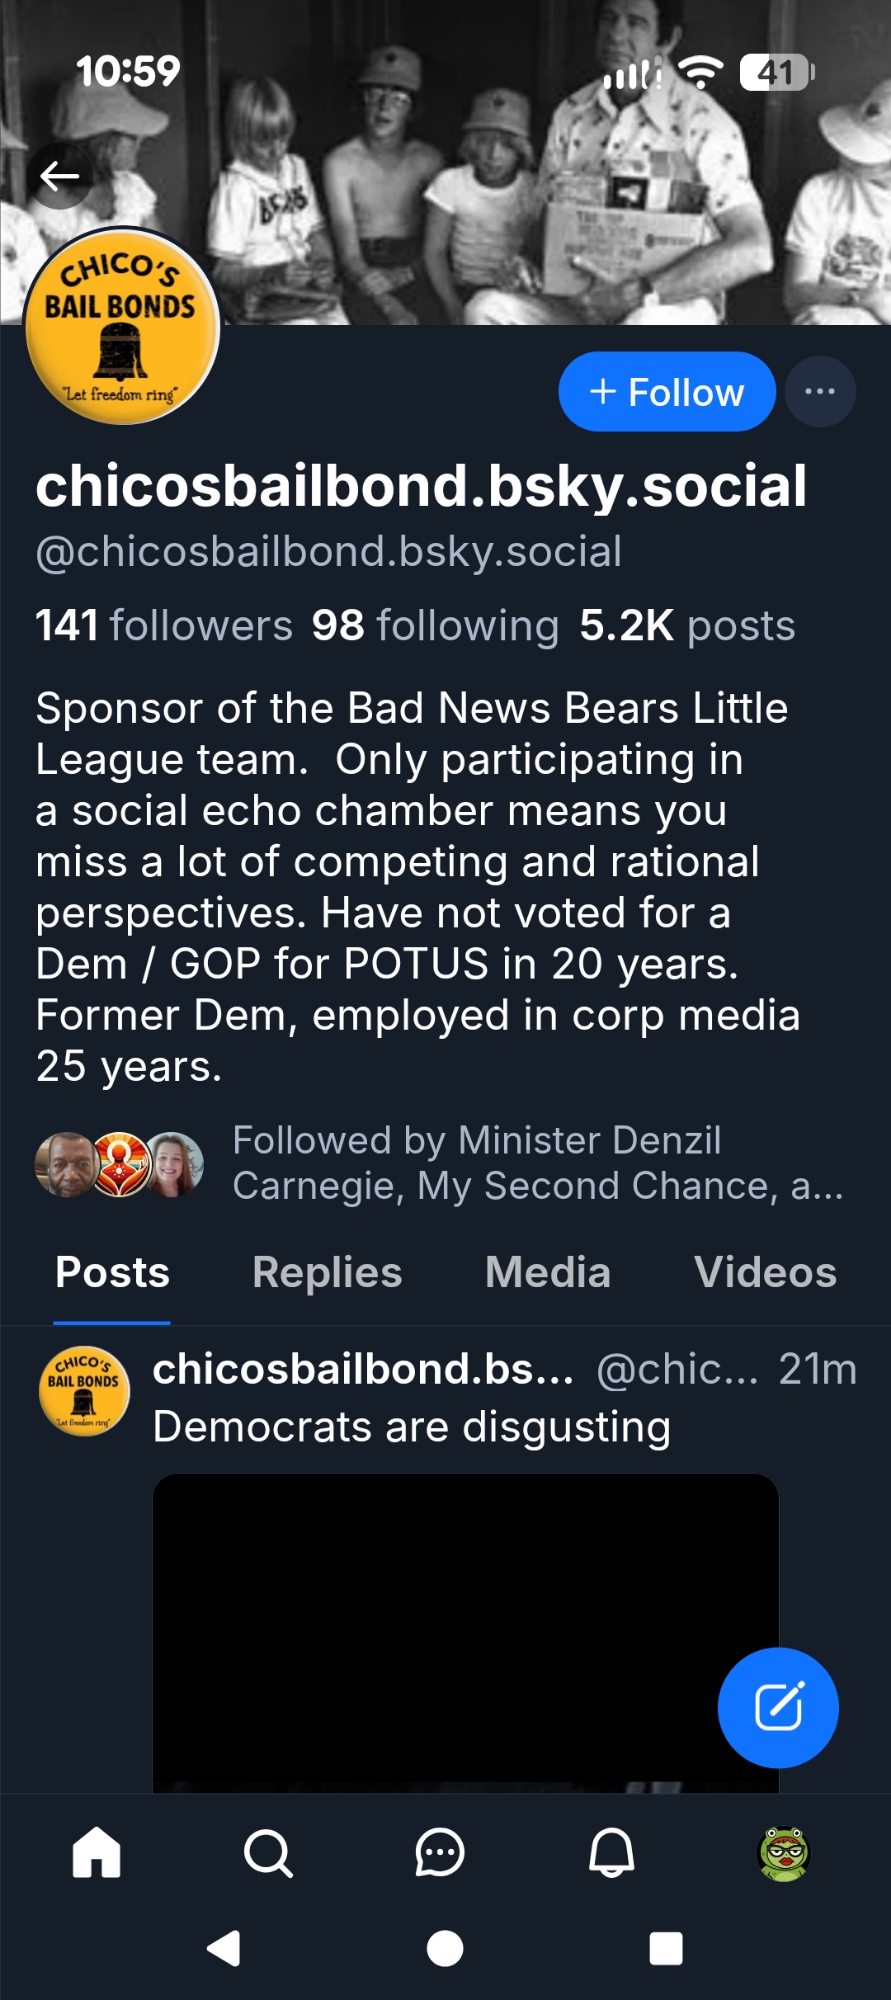The image size is (891, 2000).
Task: Follow the chicosbailbond account
Action: pyautogui.click(x=667, y=392)
